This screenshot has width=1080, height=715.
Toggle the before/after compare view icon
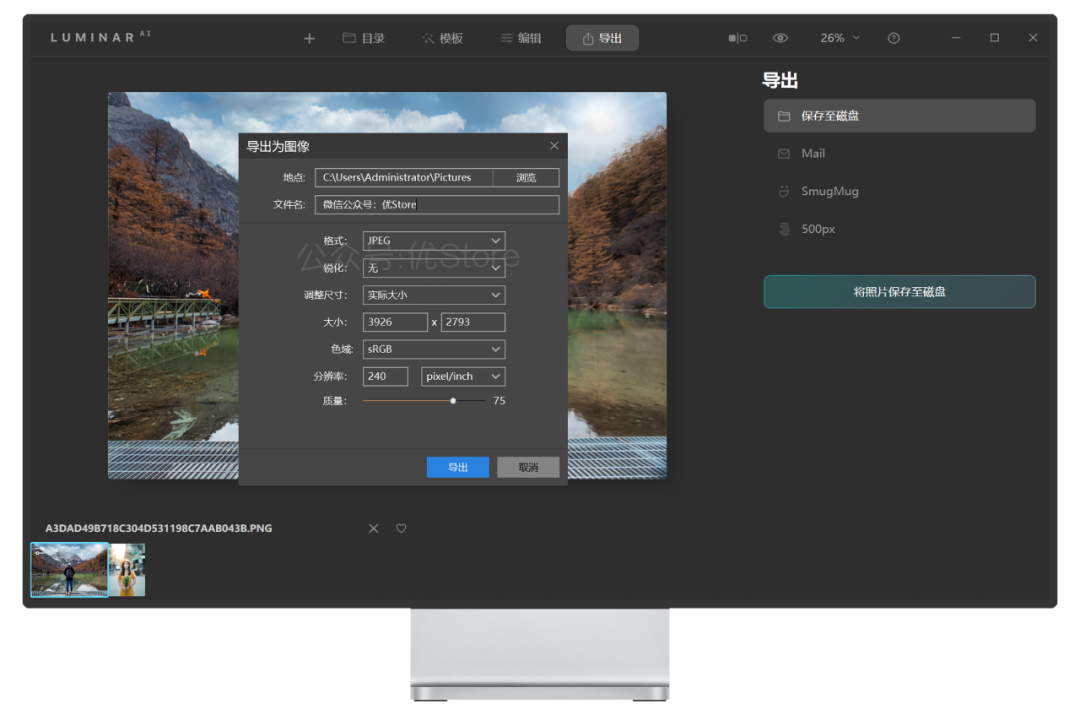pos(737,38)
